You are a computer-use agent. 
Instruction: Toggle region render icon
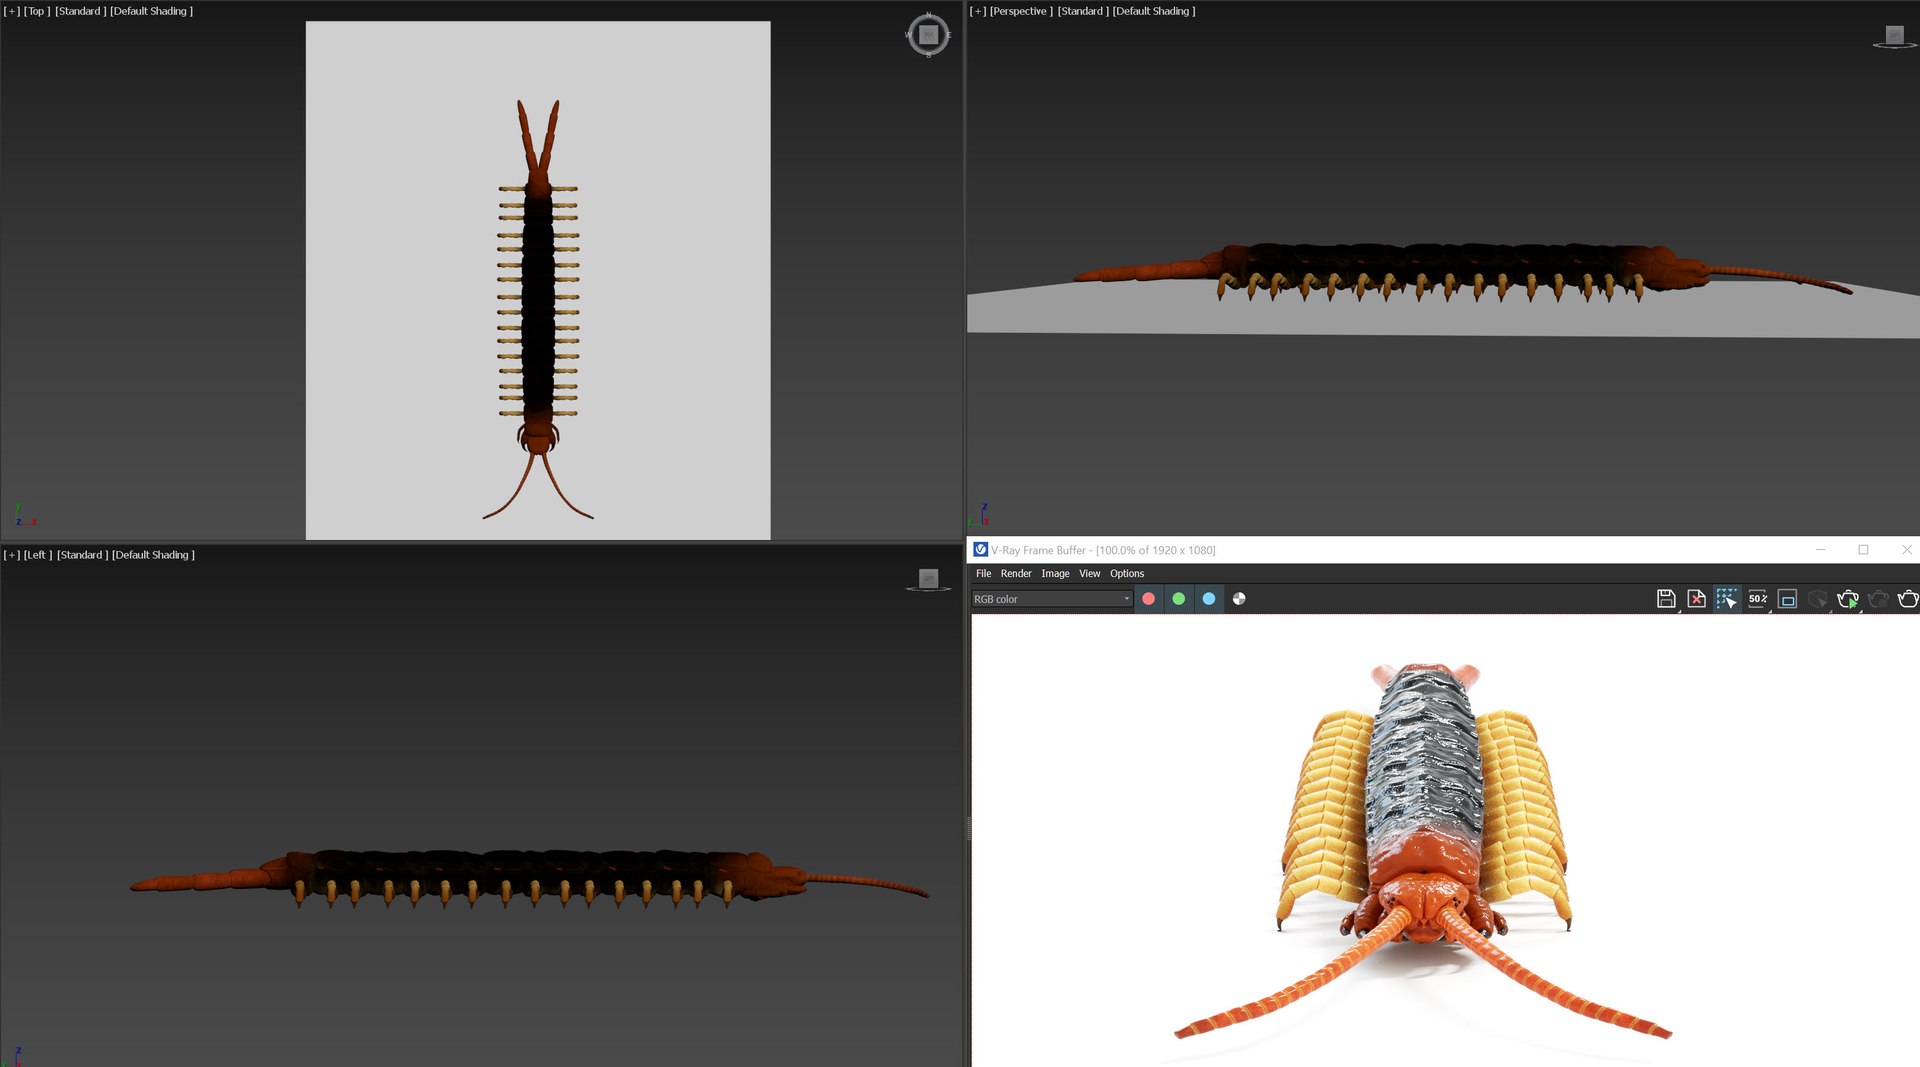[x=1788, y=599]
